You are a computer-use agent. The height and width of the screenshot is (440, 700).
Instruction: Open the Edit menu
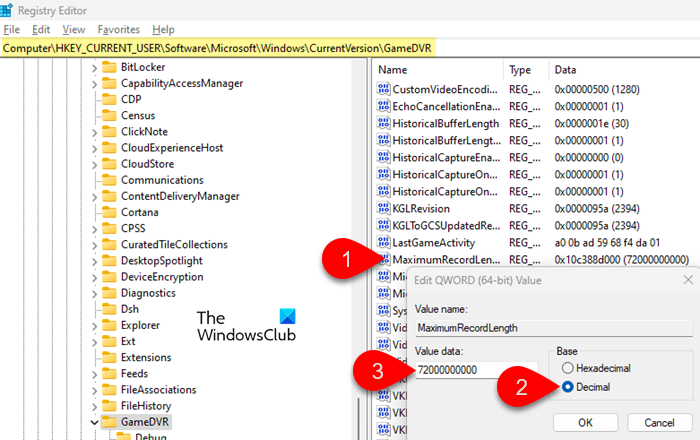[41, 29]
